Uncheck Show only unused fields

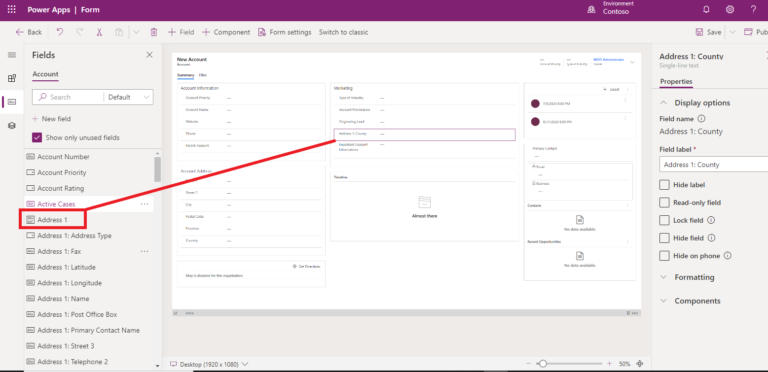[37, 138]
